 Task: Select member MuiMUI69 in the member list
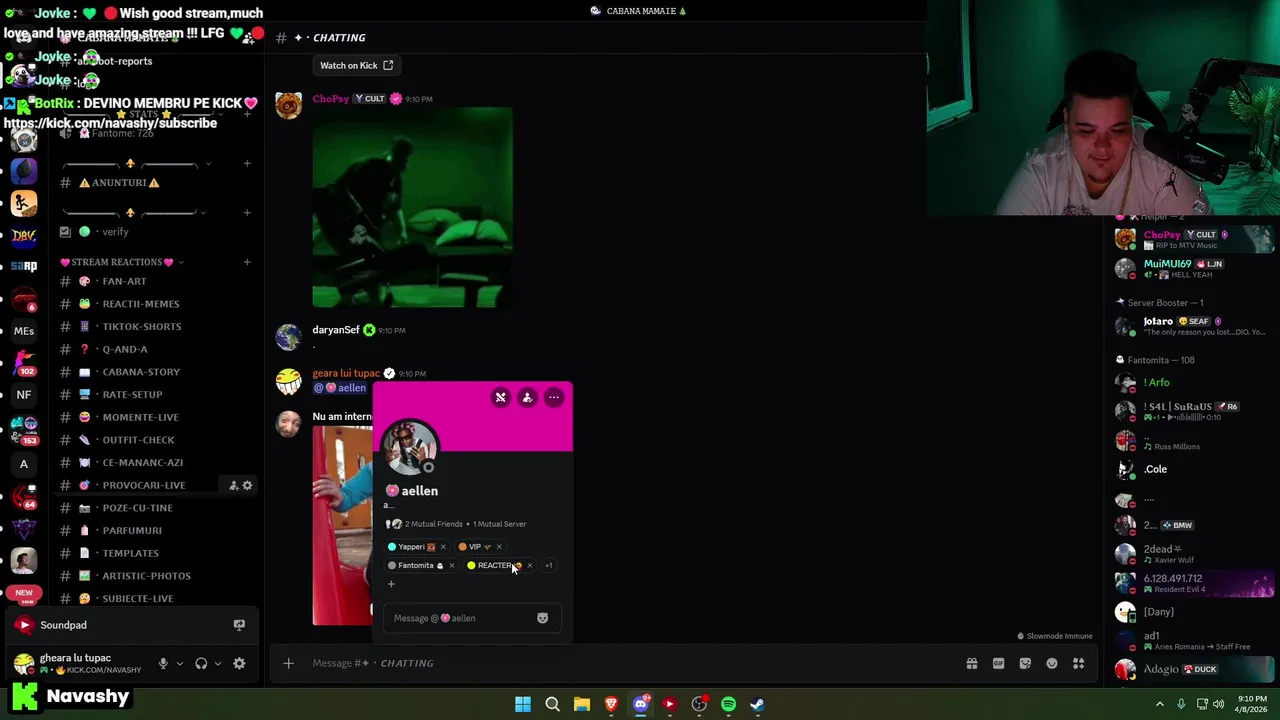[1195, 268]
